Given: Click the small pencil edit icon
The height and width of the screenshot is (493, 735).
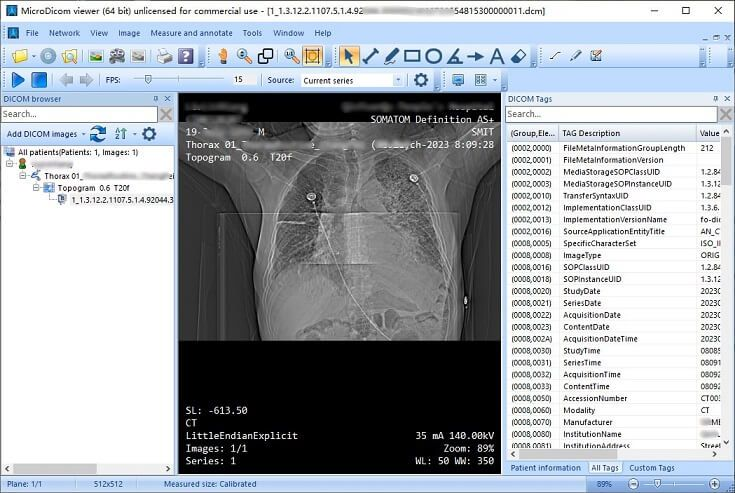Looking at the screenshot, I should 576,56.
